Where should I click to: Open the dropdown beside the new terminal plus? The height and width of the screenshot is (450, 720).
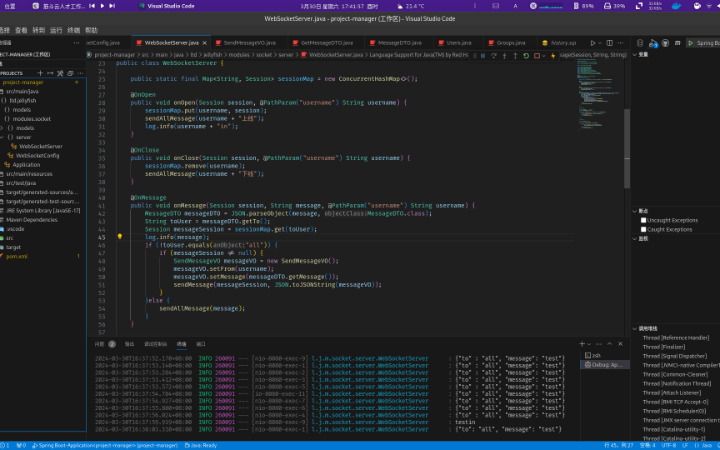click(589, 344)
